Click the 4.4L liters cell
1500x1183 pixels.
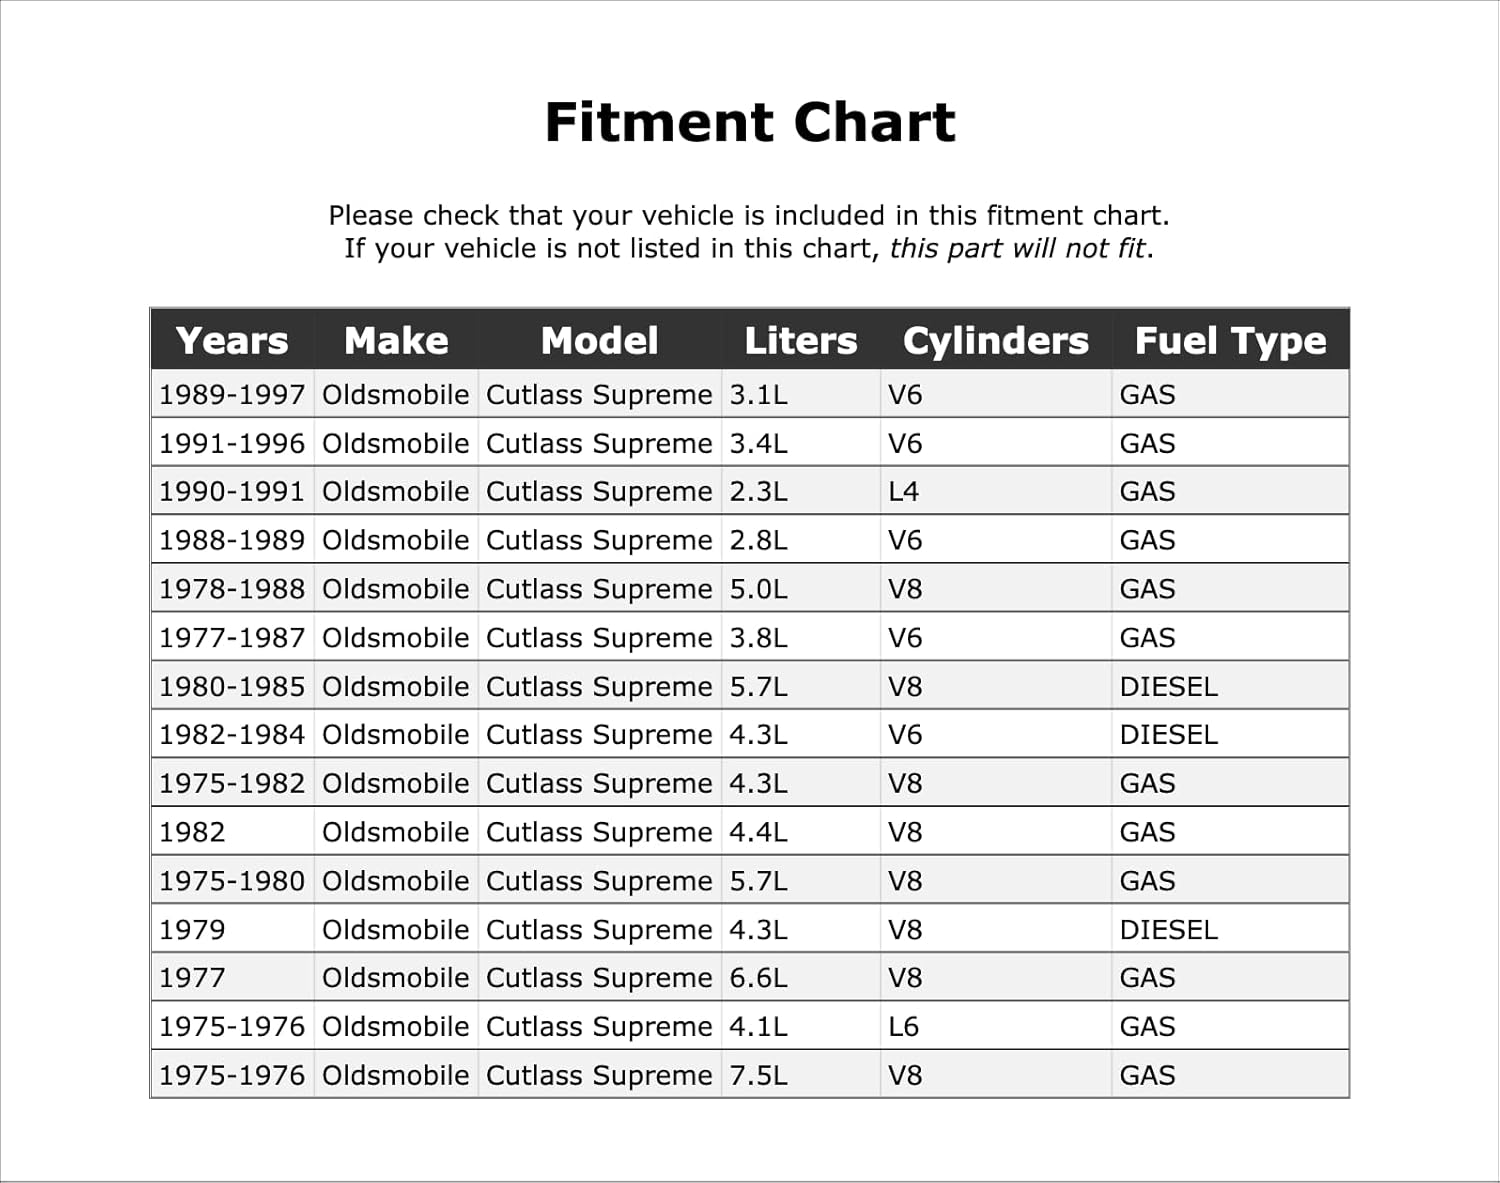758,832
